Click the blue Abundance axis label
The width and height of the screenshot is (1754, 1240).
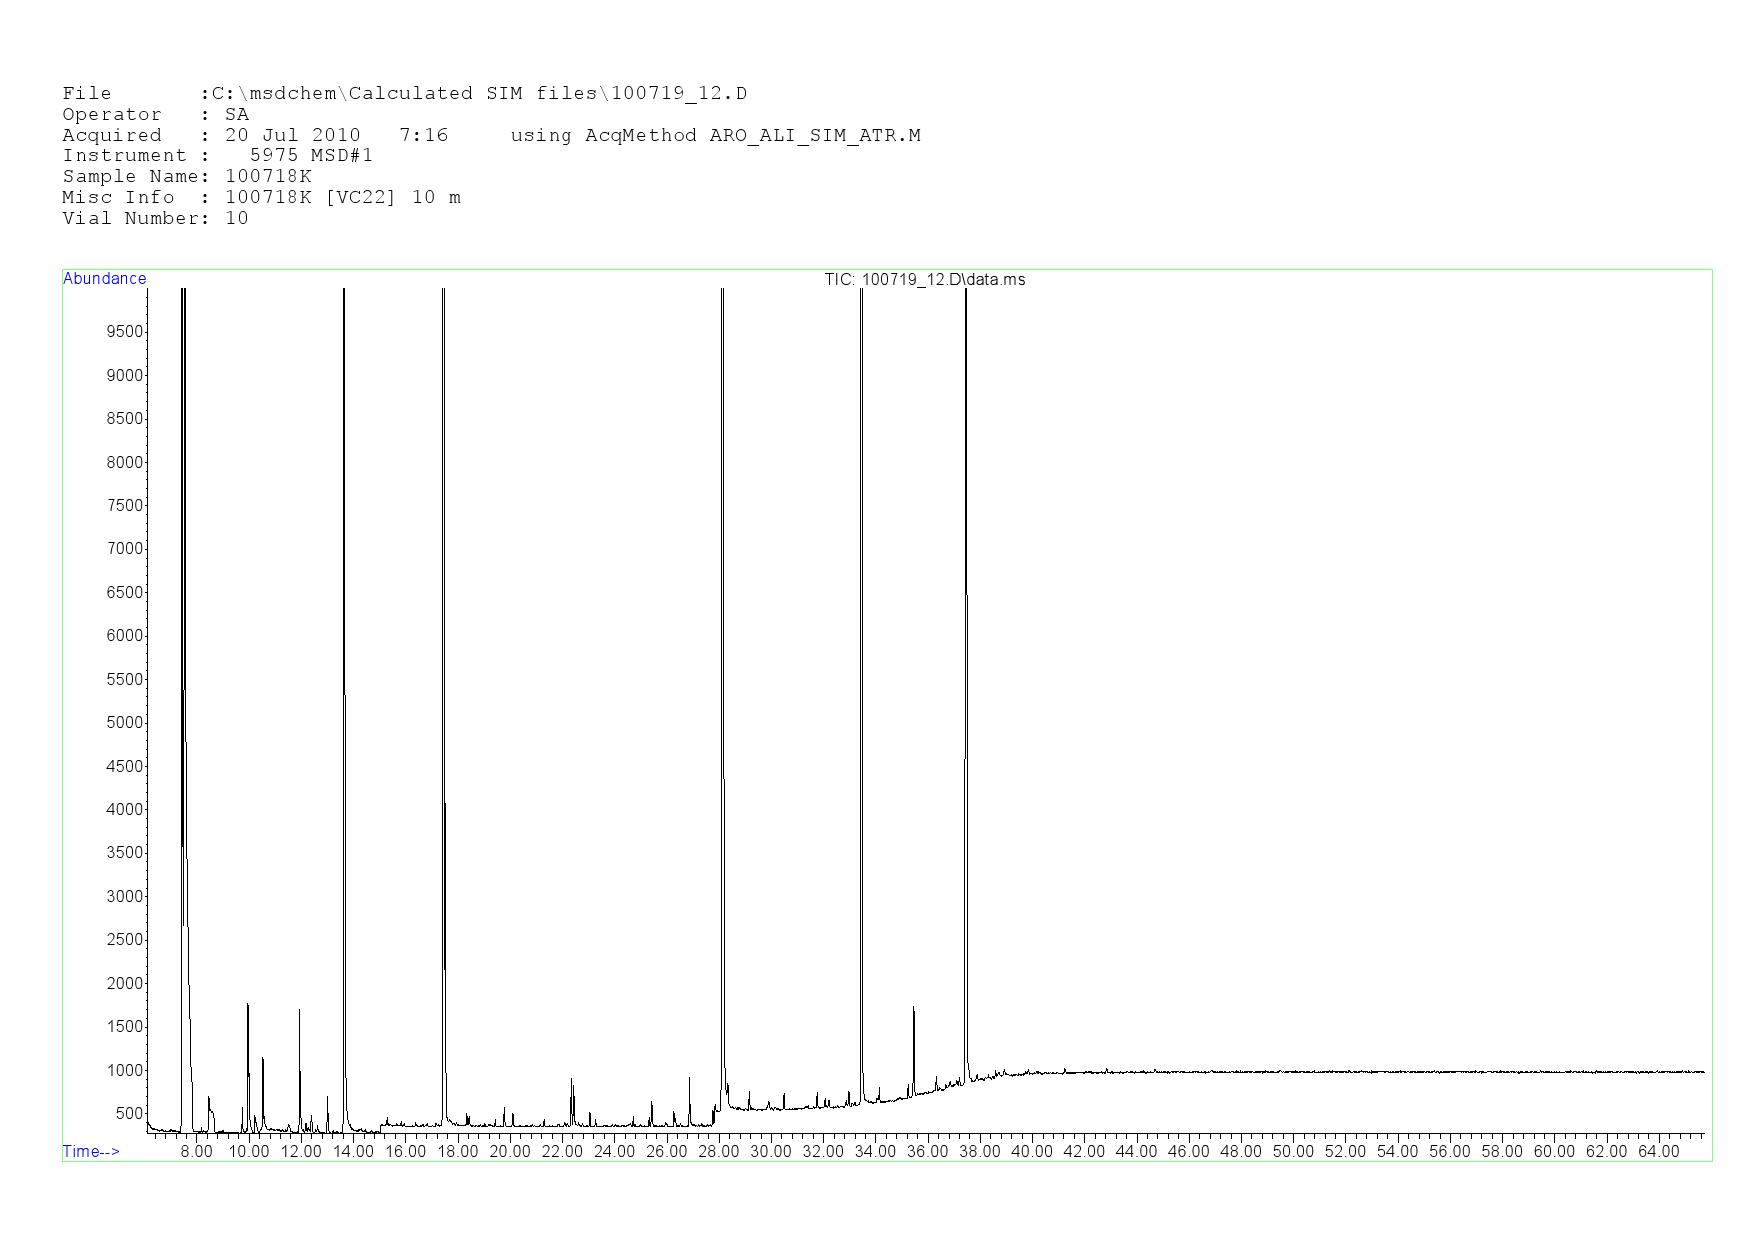tap(104, 279)
